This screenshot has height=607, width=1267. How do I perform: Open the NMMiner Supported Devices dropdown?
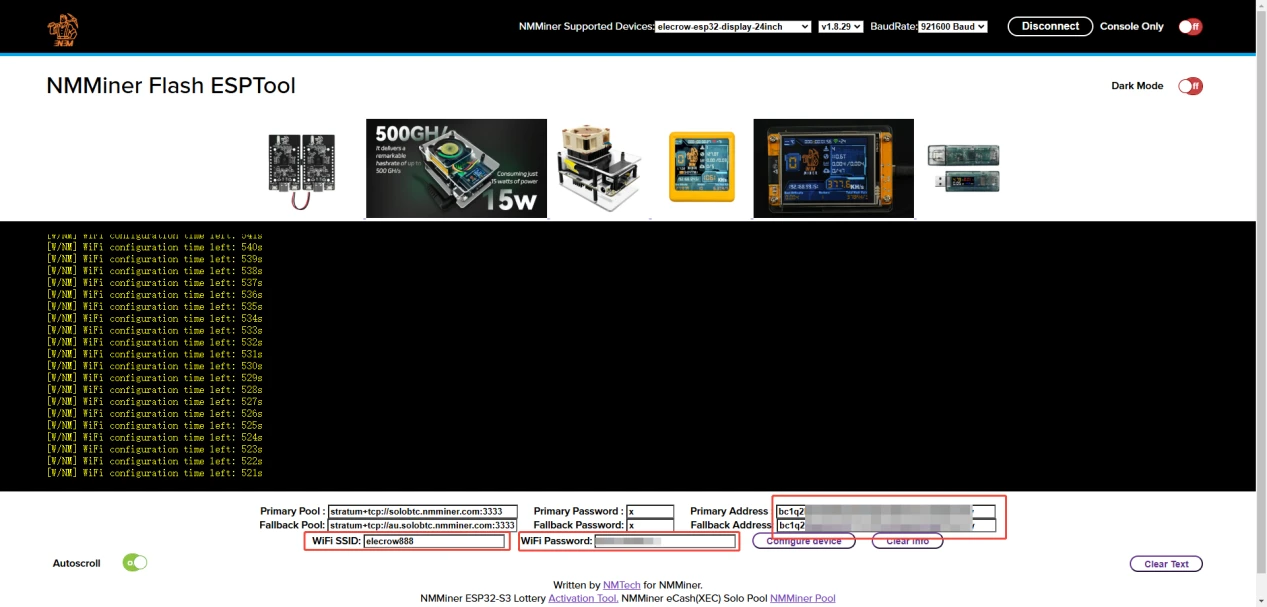coord(733,27)
